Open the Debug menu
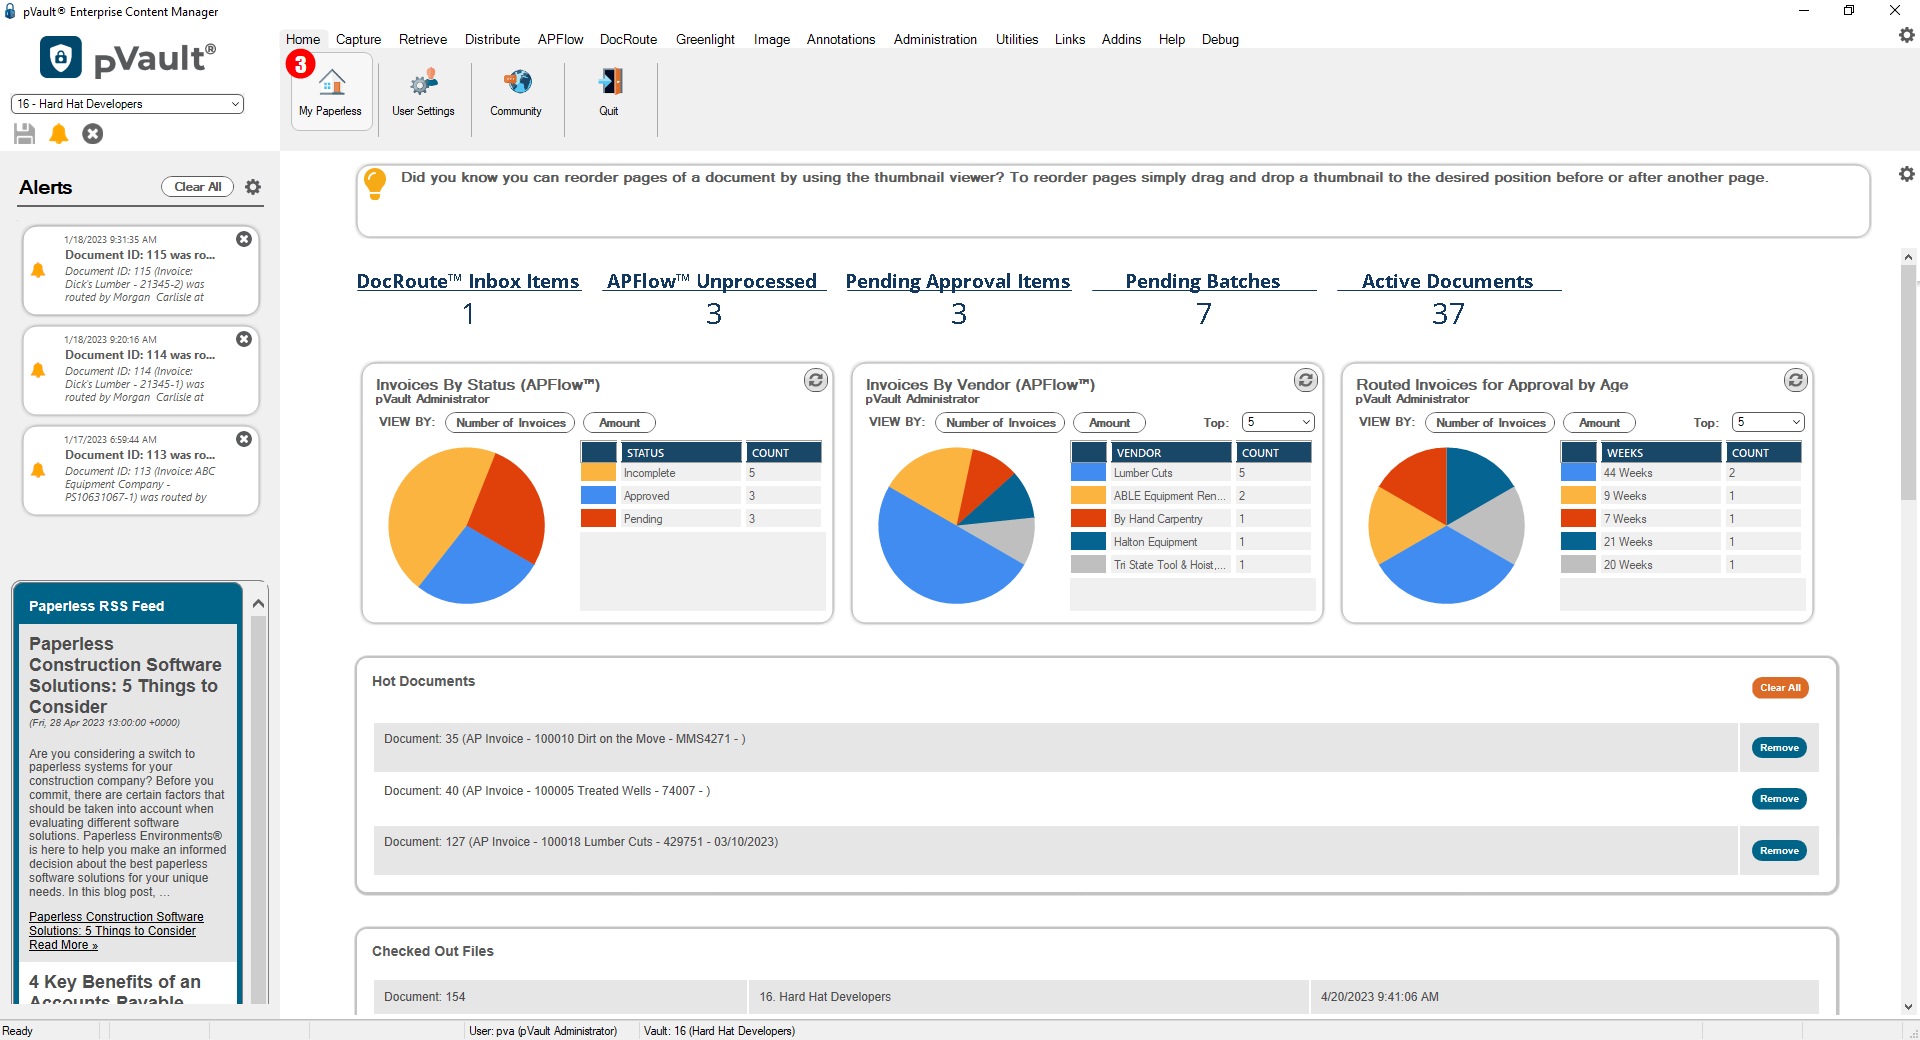 1220,39
